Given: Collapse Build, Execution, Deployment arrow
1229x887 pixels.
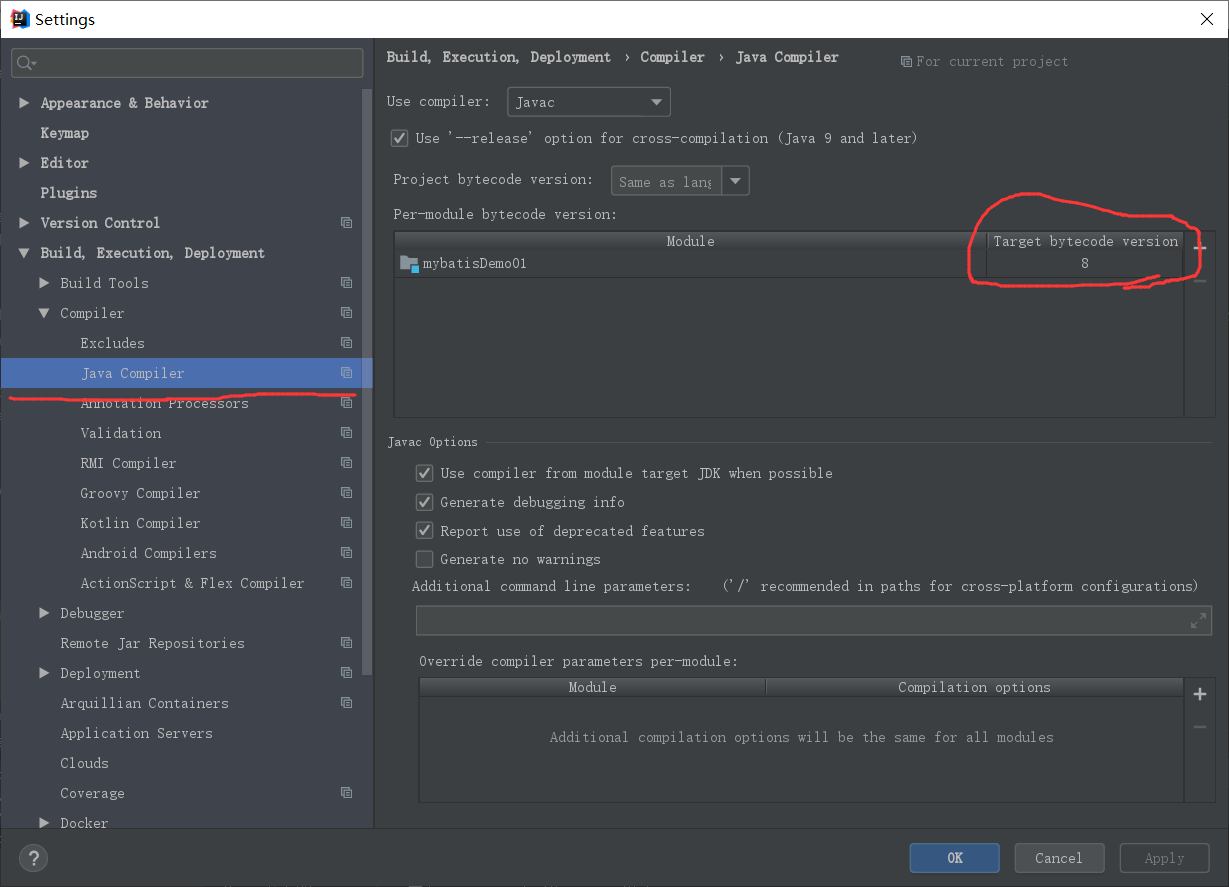Looking at the screenshot, I should (24, 253).
